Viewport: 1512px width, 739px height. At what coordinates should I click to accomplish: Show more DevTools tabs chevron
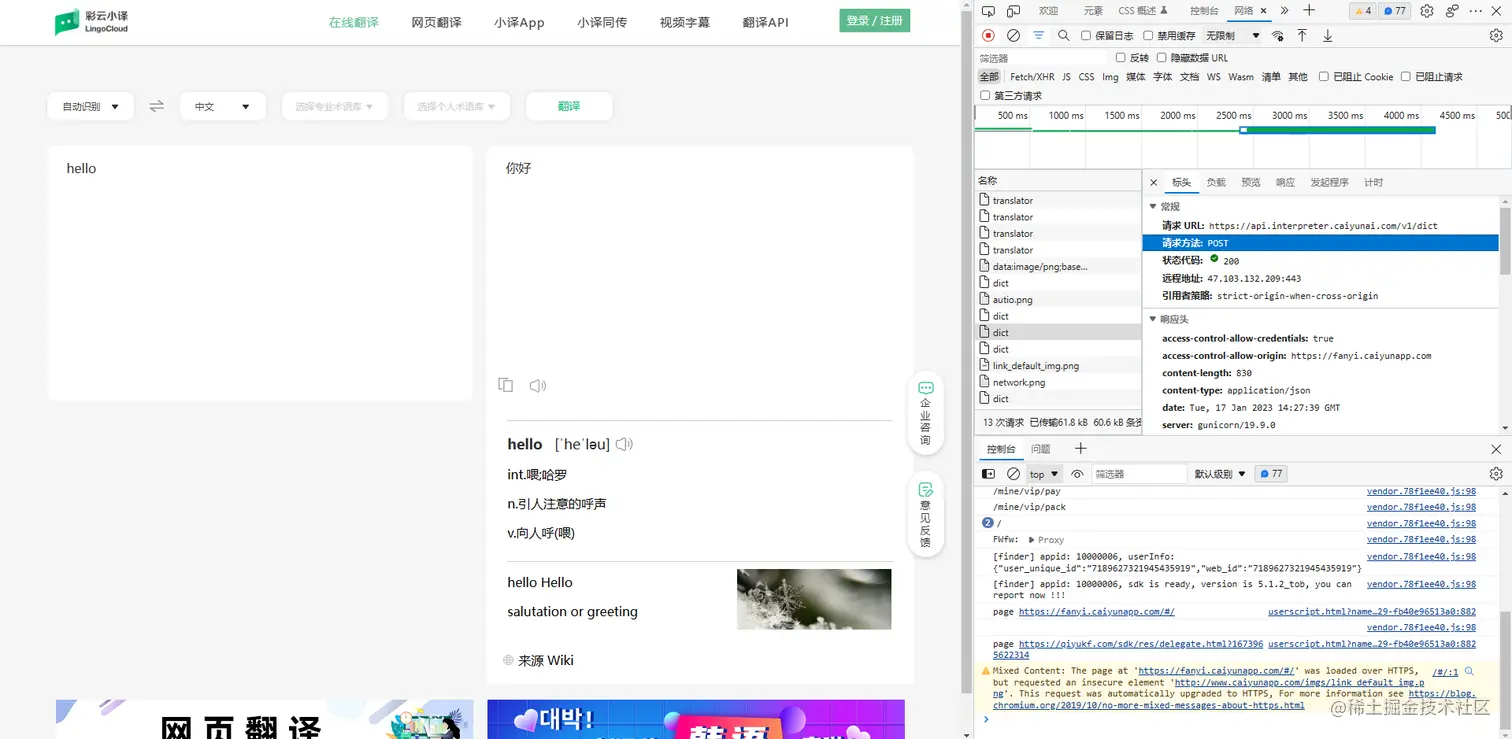click(1284, 11)
